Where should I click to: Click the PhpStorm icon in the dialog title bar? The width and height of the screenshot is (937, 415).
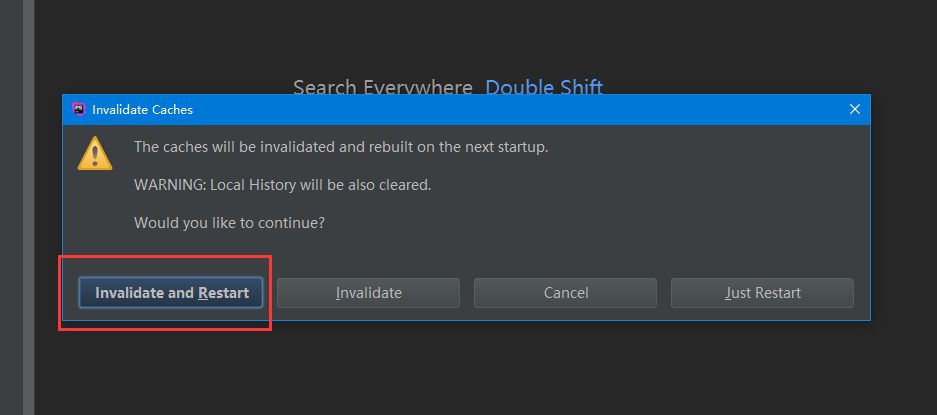tap(78, 109)
